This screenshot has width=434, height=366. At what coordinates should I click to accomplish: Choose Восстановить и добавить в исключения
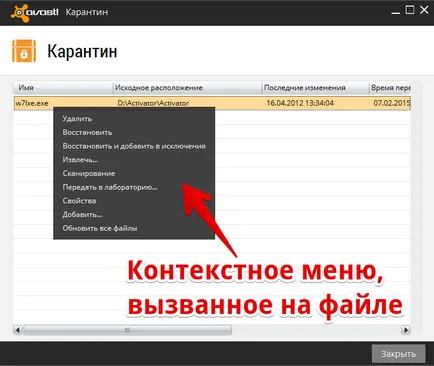[134, 146]
